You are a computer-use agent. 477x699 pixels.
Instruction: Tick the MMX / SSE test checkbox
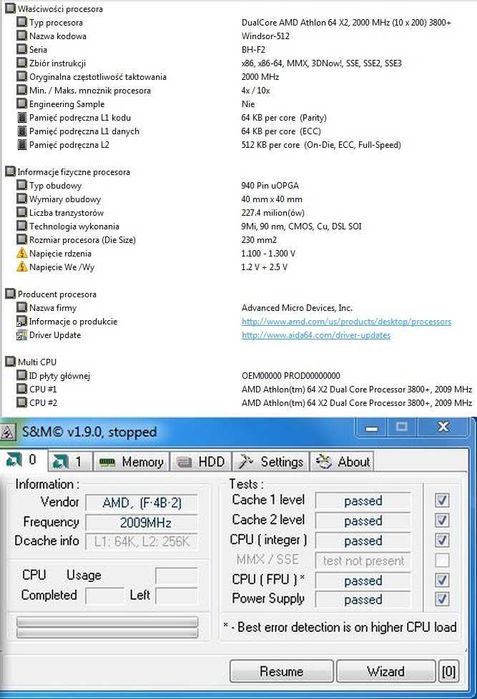pos(442,560)
